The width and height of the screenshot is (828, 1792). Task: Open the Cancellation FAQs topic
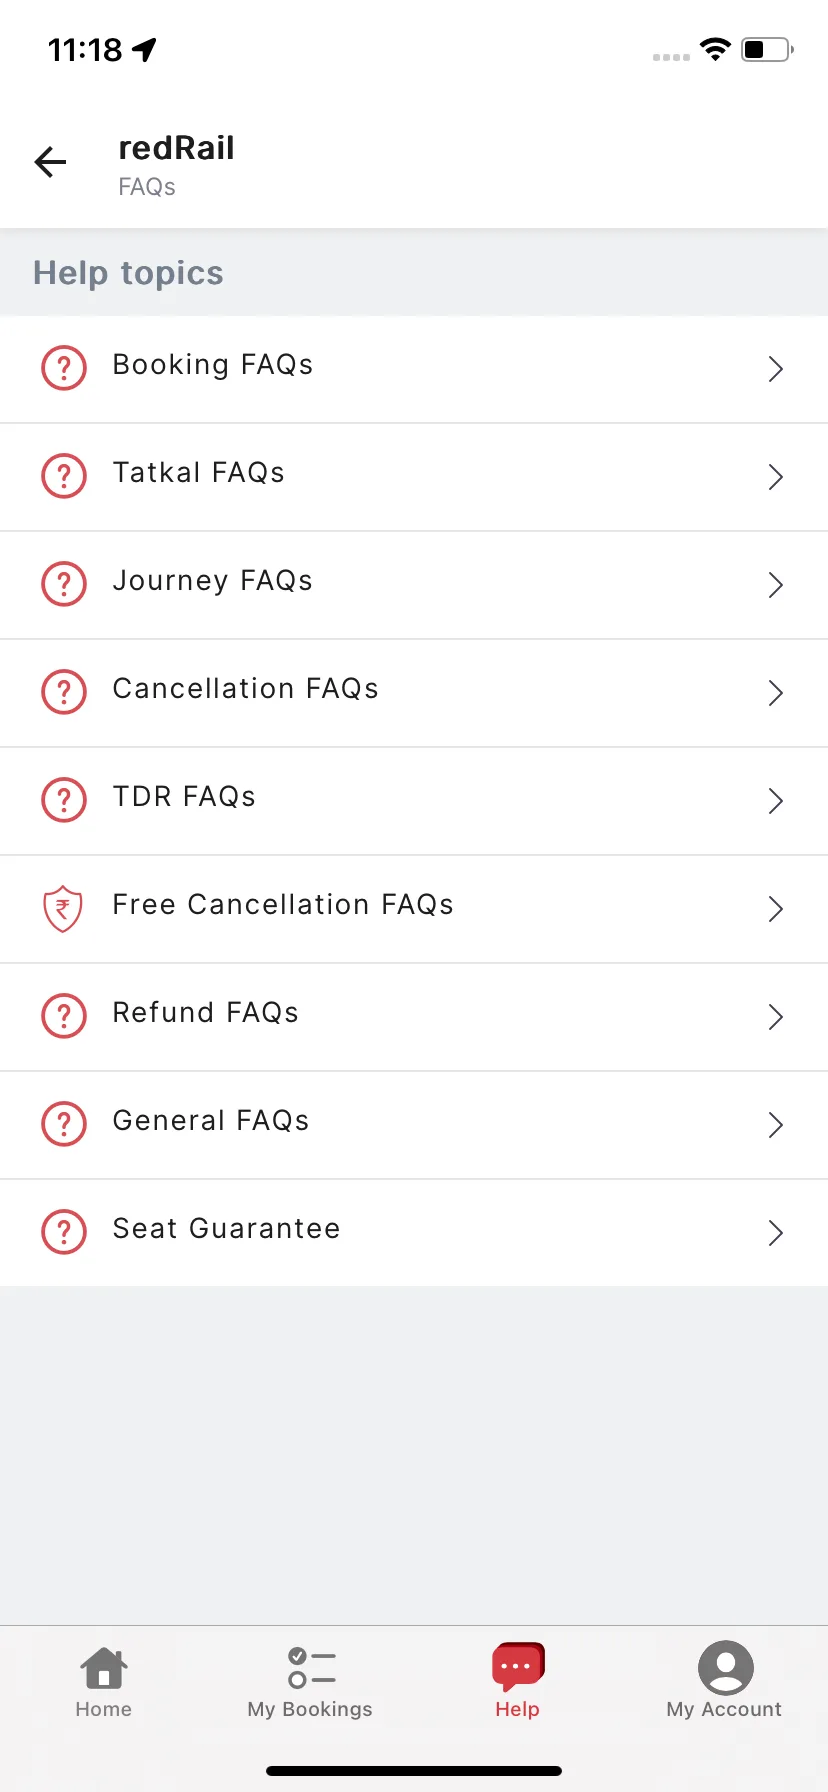pos(414,693)
